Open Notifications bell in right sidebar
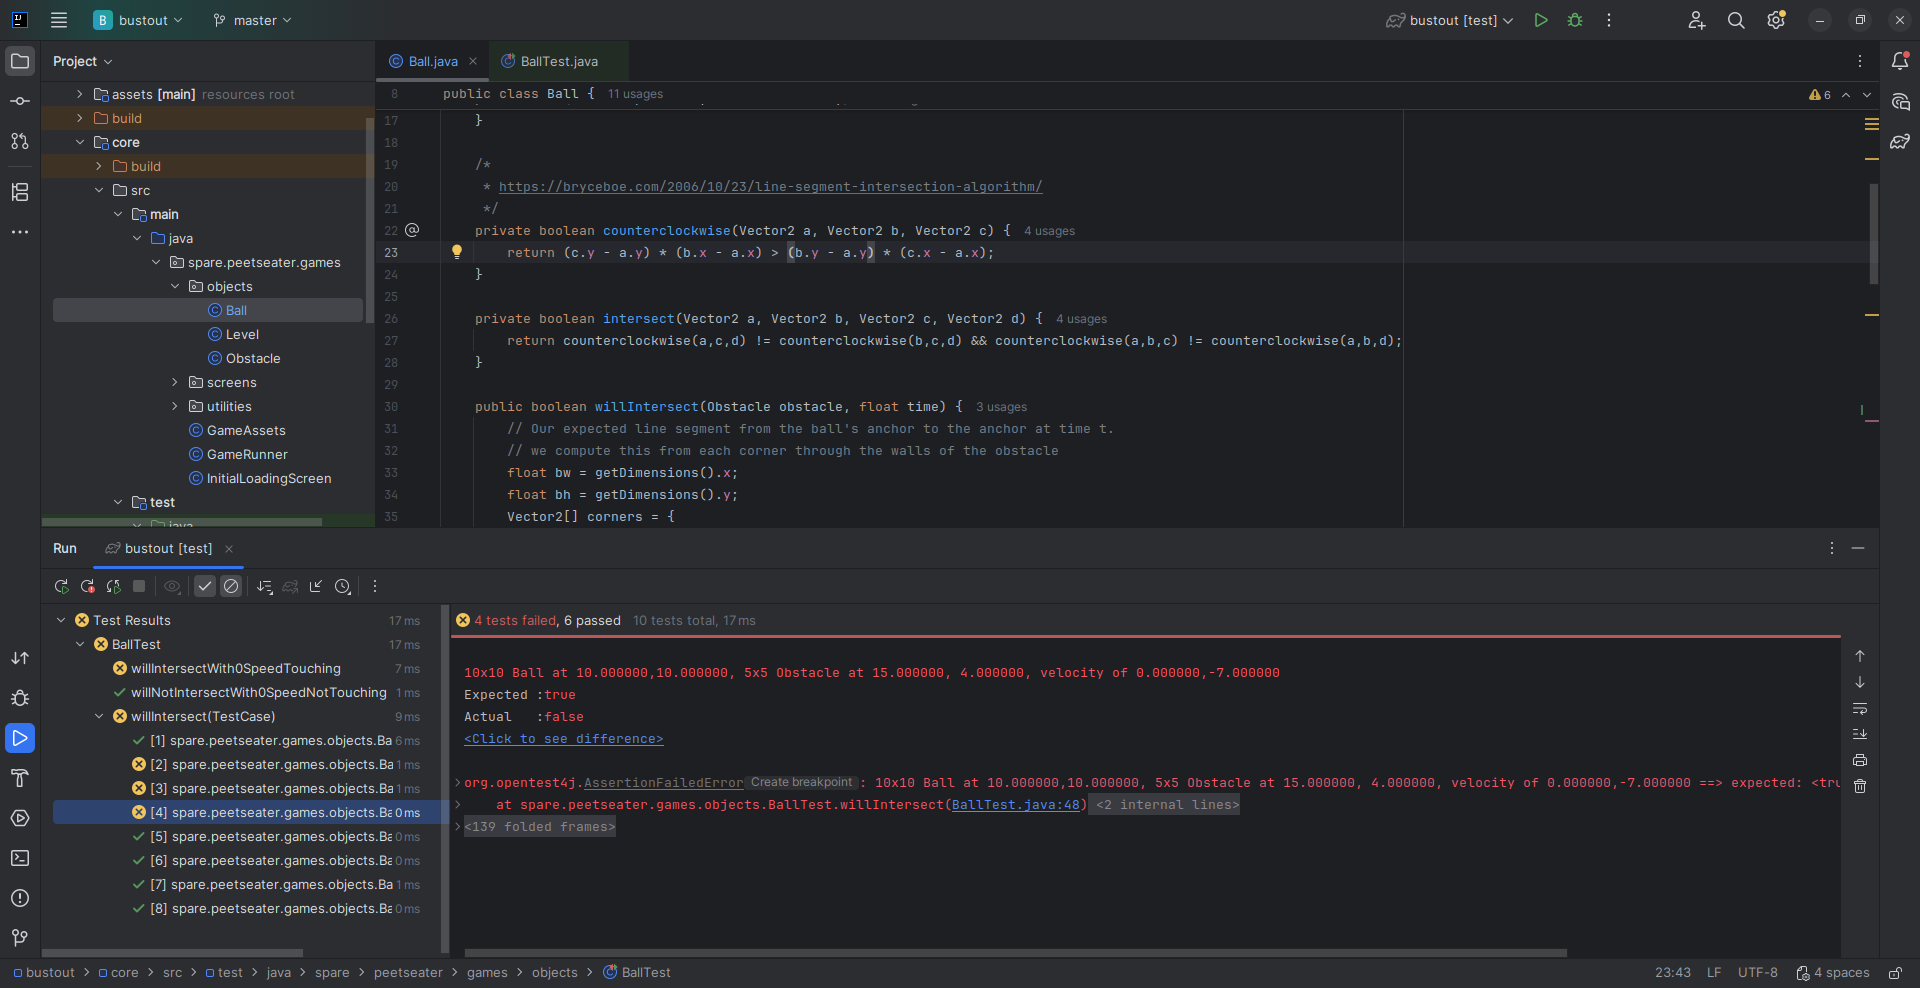 pos(1900,61)
